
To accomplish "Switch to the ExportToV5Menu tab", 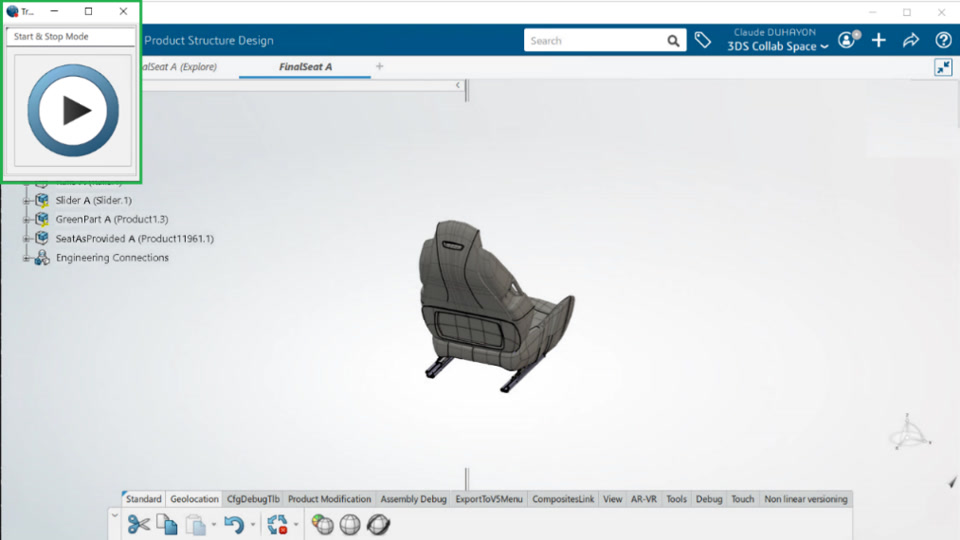I will 489,499.
